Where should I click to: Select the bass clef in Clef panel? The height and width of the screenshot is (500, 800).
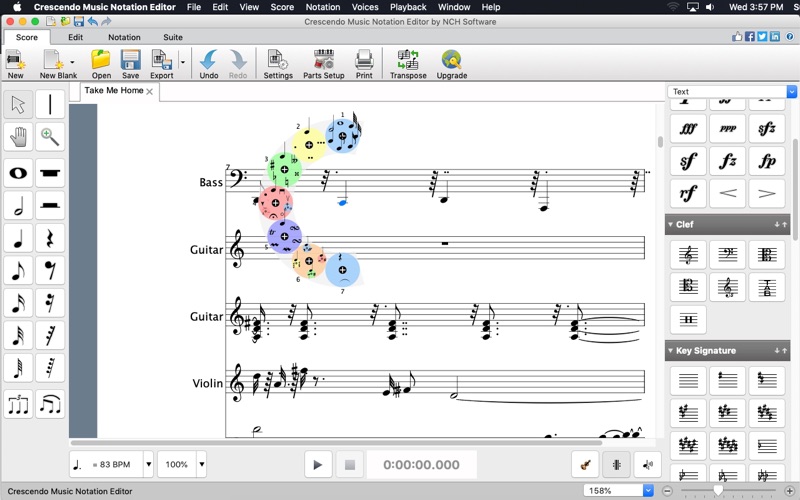728,255
